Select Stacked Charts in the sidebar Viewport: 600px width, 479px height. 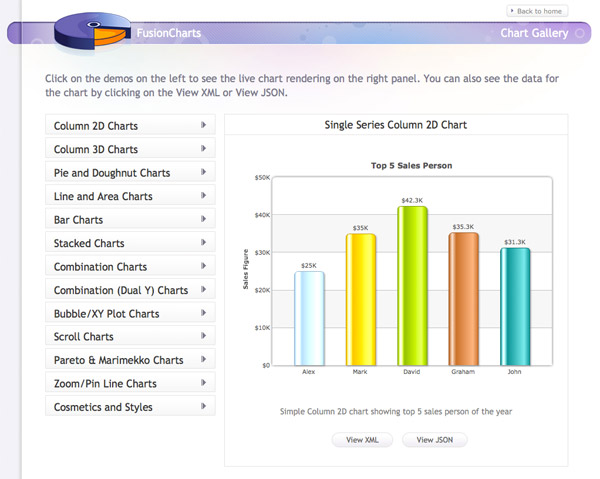click(129, 243)
